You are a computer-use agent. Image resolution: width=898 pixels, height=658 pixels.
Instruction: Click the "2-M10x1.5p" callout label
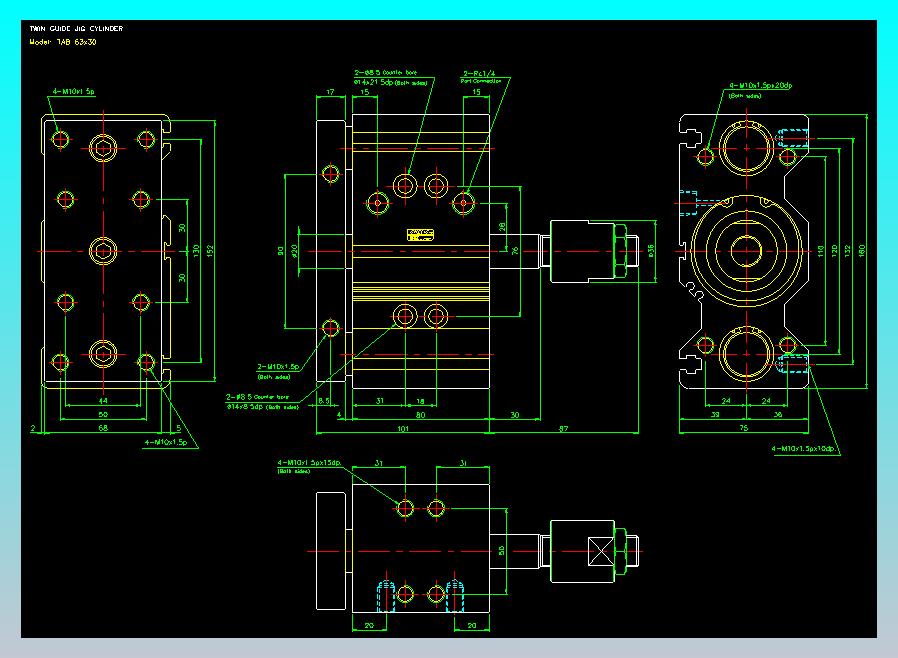pyautogui.click(x=278, y=367)
